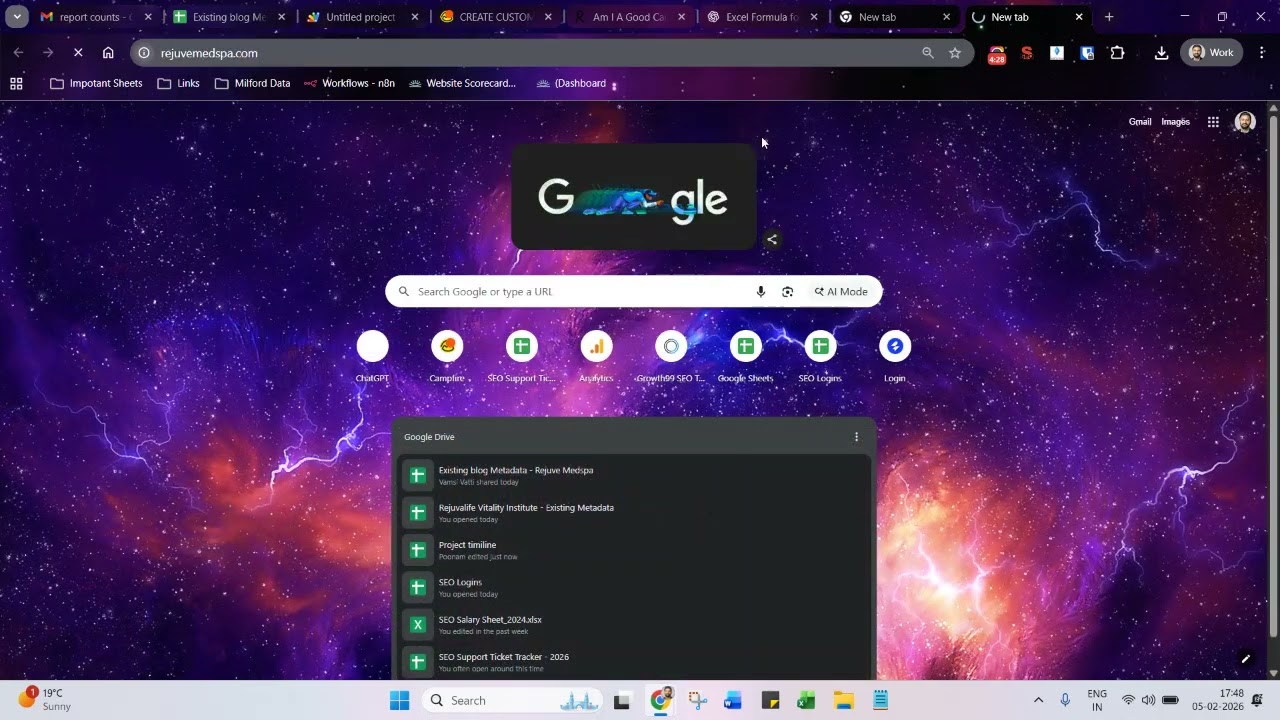Expand the tab search dropdown arrow

click(x=17, y=17)
